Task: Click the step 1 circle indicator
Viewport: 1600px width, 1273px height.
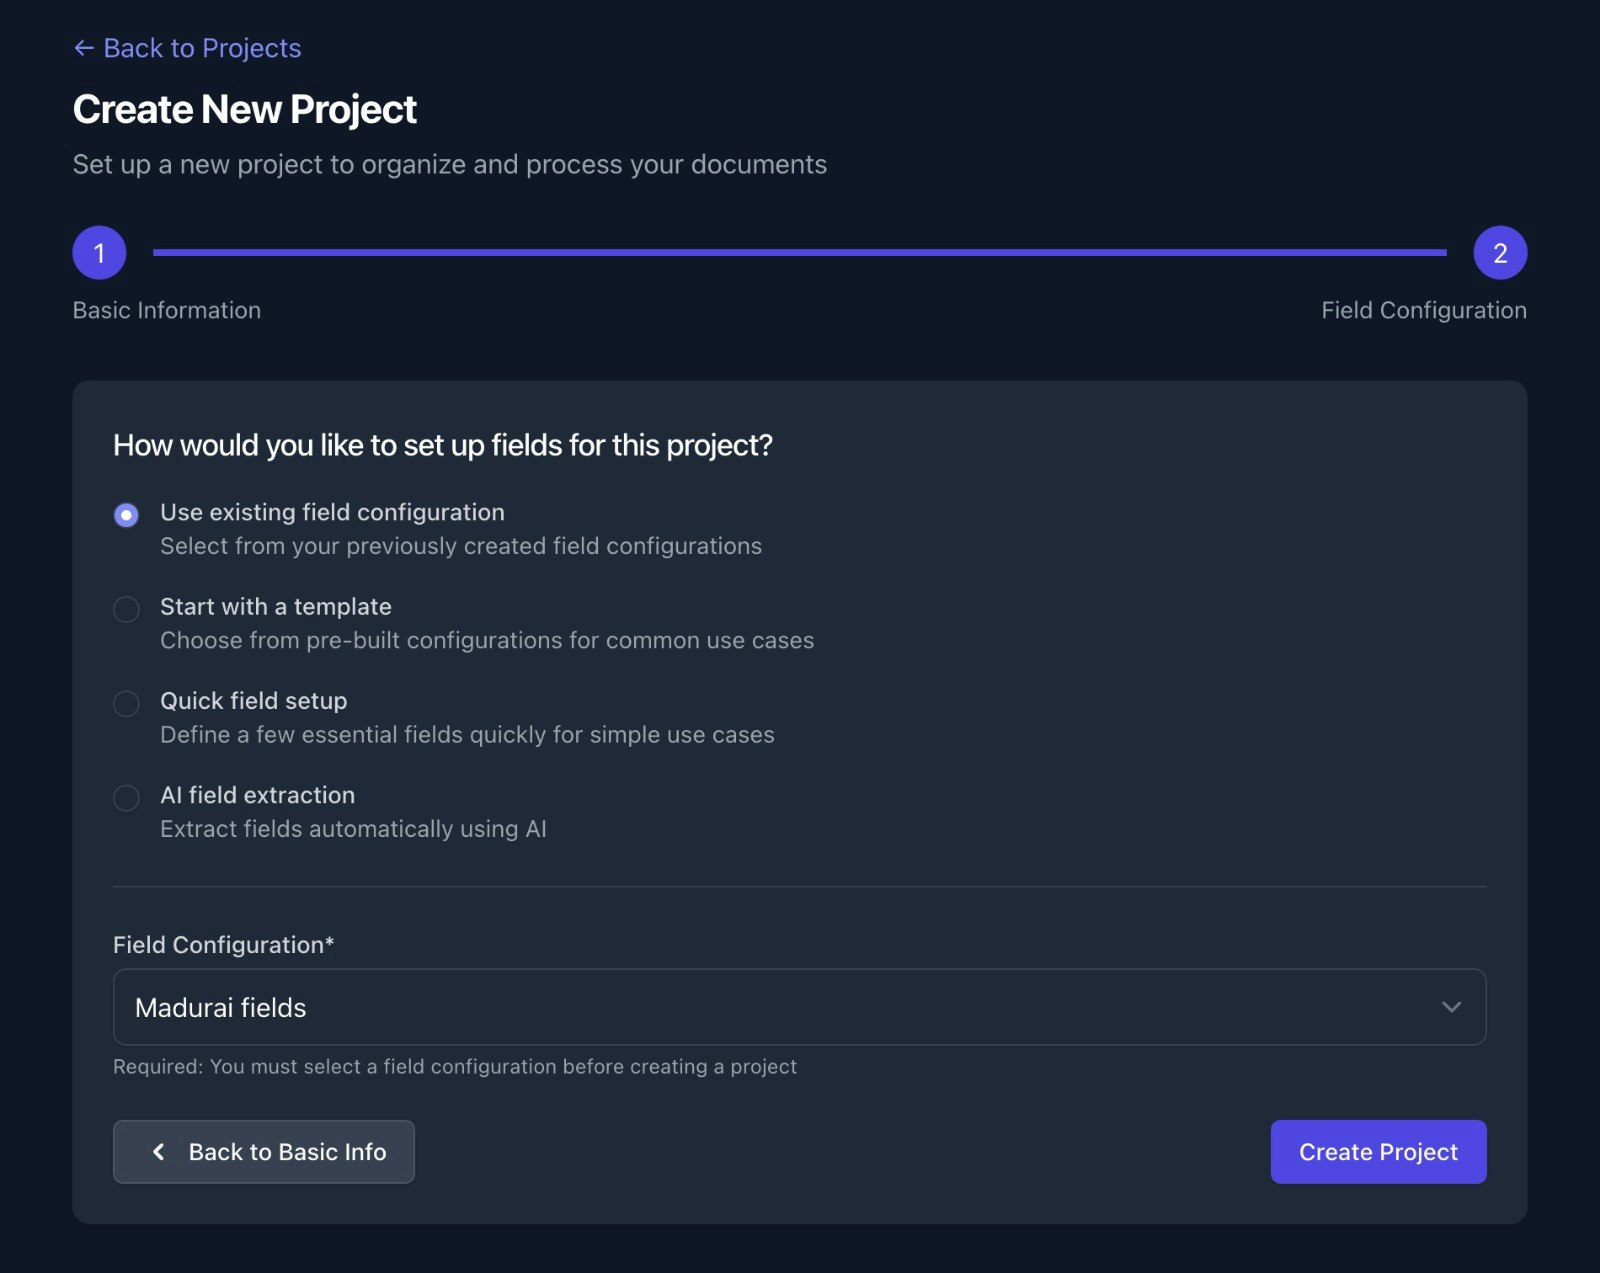Action: pos(99,253)
